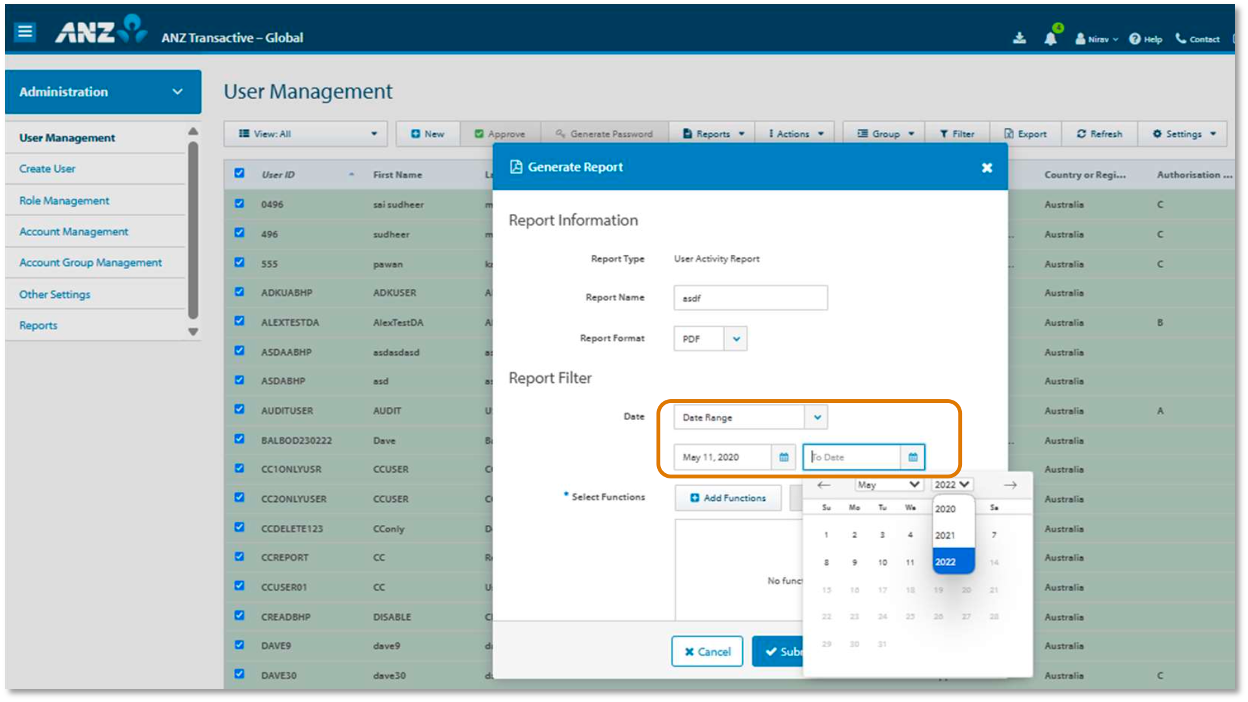The image size is (1248, 702).
Task: Click the Cancel button
Action: point(707,652)
